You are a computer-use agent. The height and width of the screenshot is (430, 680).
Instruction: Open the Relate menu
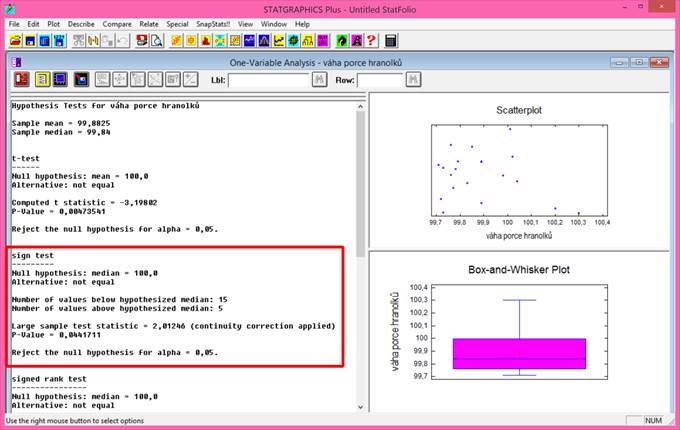click(x=149, y=24)
